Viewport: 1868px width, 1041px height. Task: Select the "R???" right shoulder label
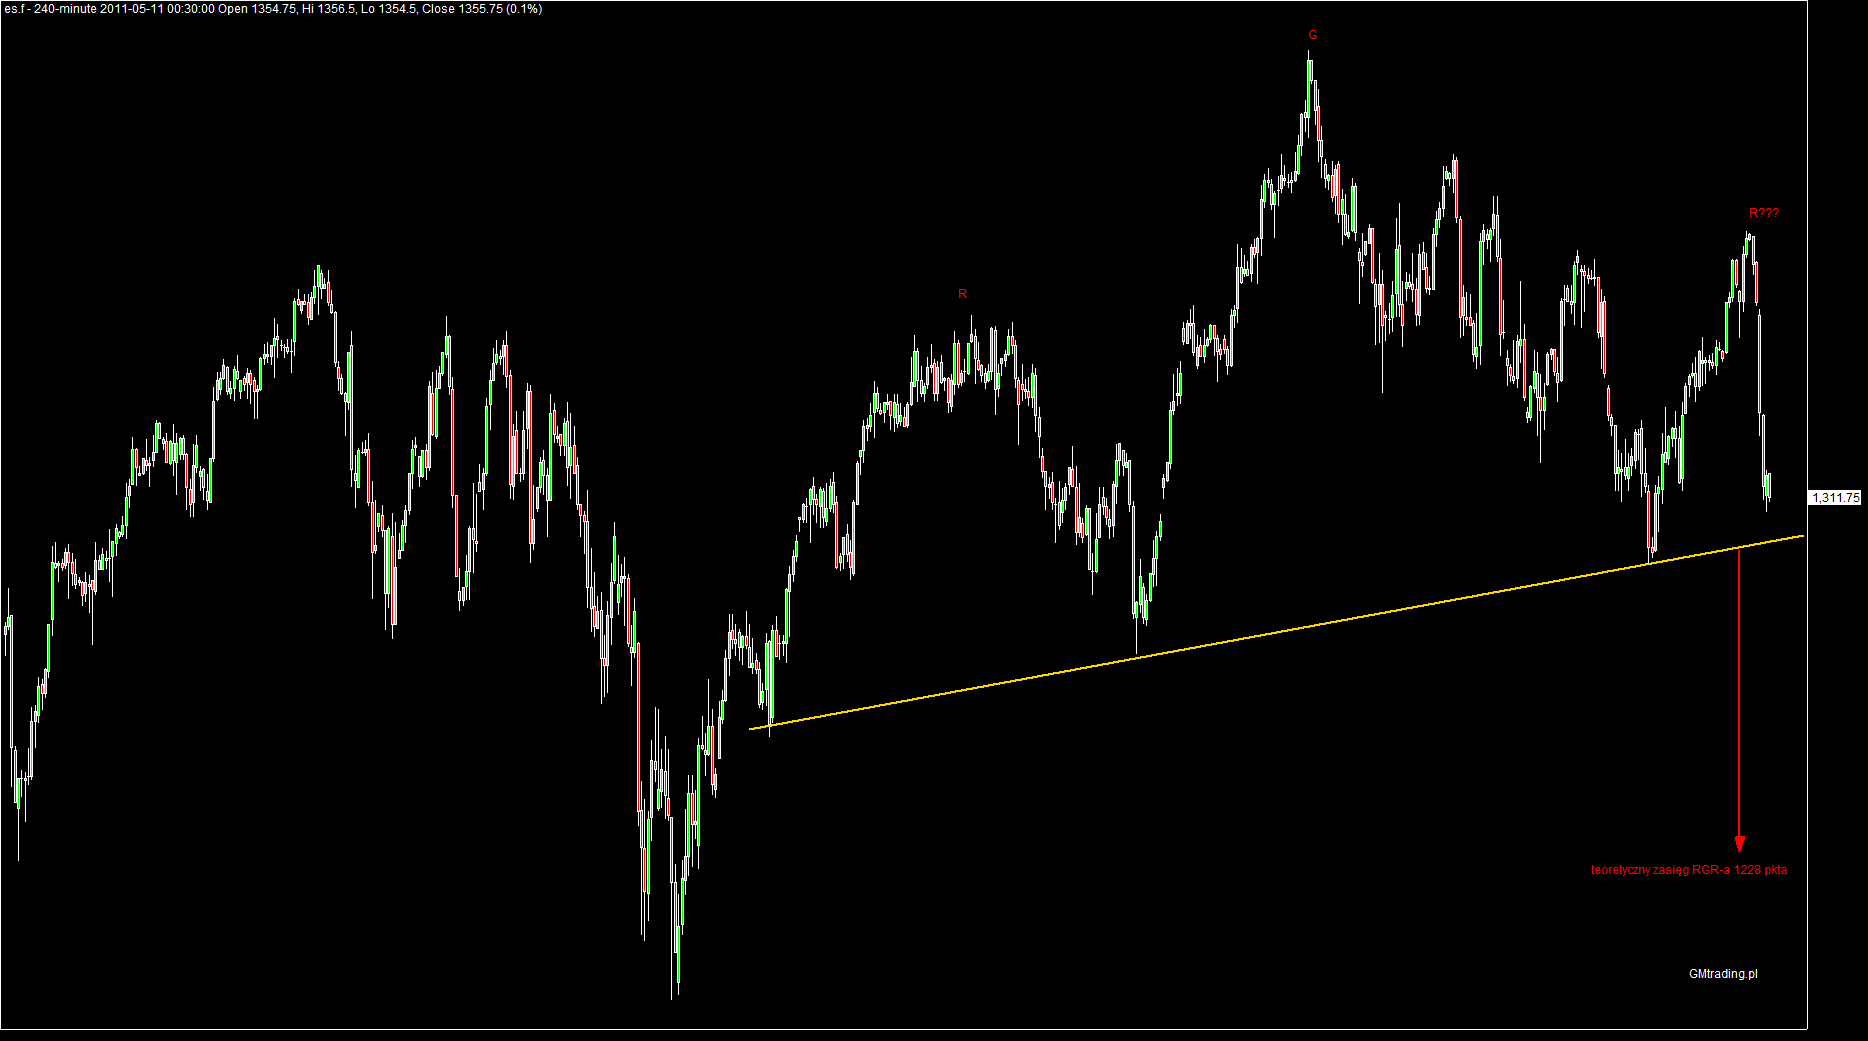pyautogui.click(x=1764, y=213)
